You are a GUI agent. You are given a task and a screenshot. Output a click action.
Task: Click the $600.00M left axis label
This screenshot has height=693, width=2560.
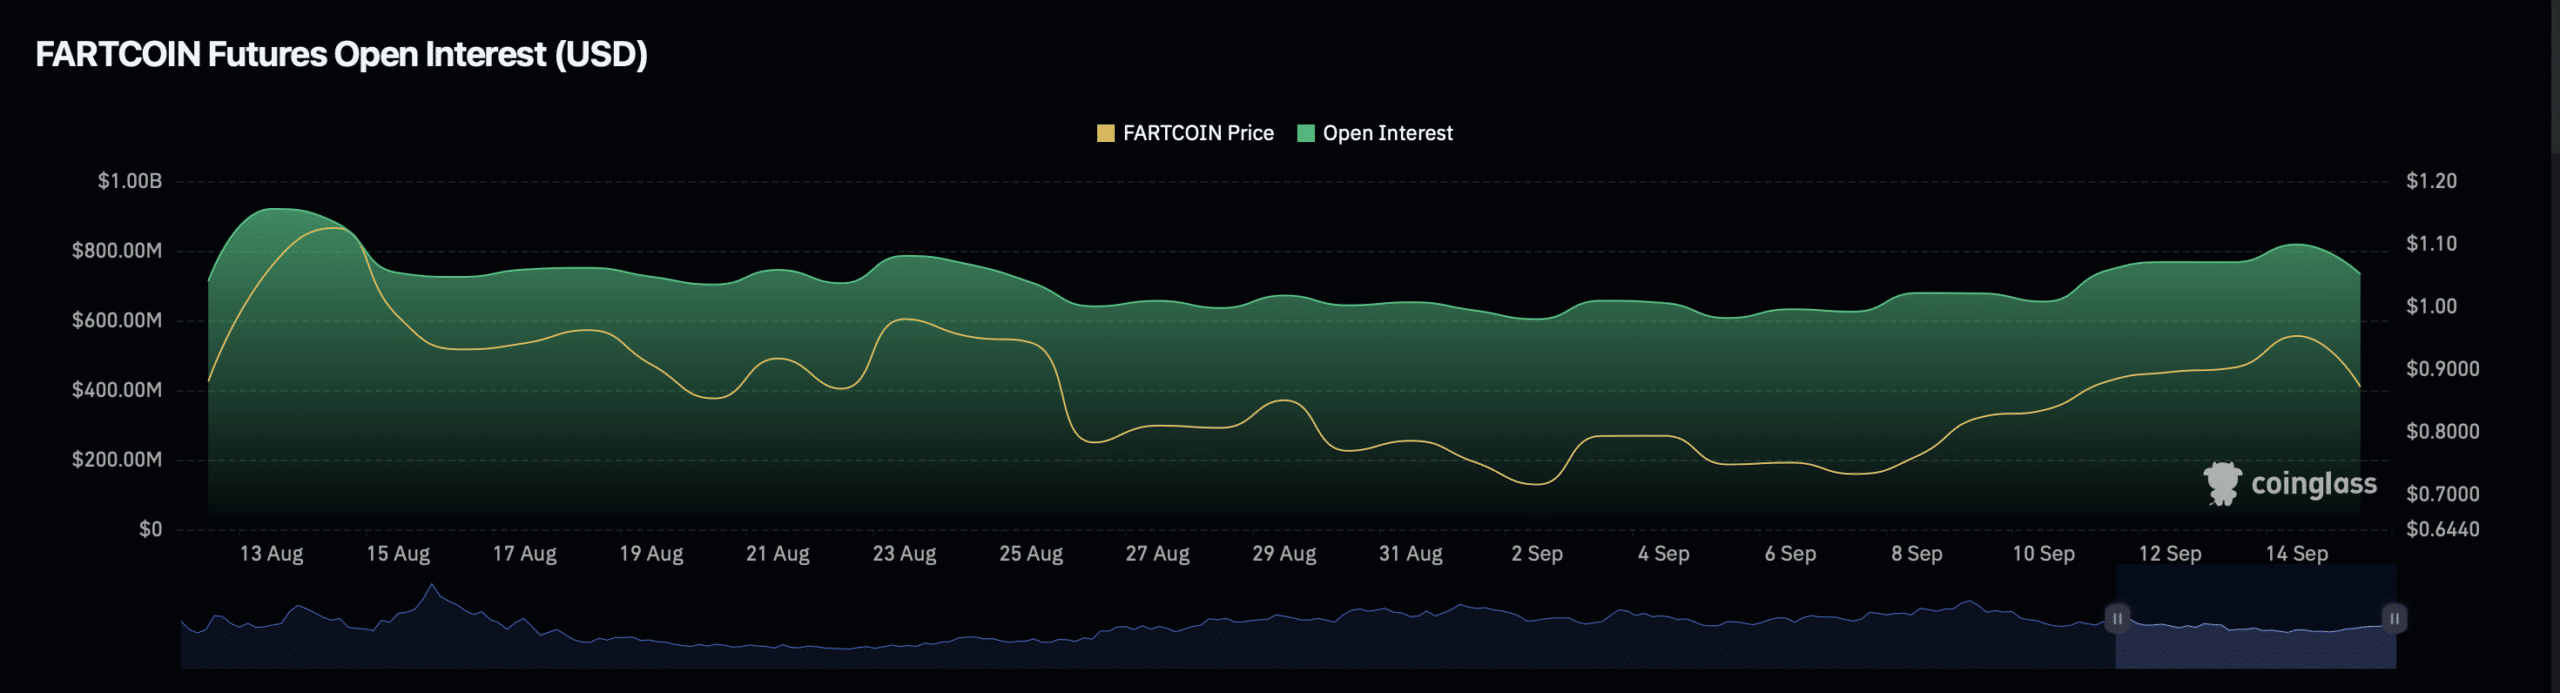click(116, 320)
